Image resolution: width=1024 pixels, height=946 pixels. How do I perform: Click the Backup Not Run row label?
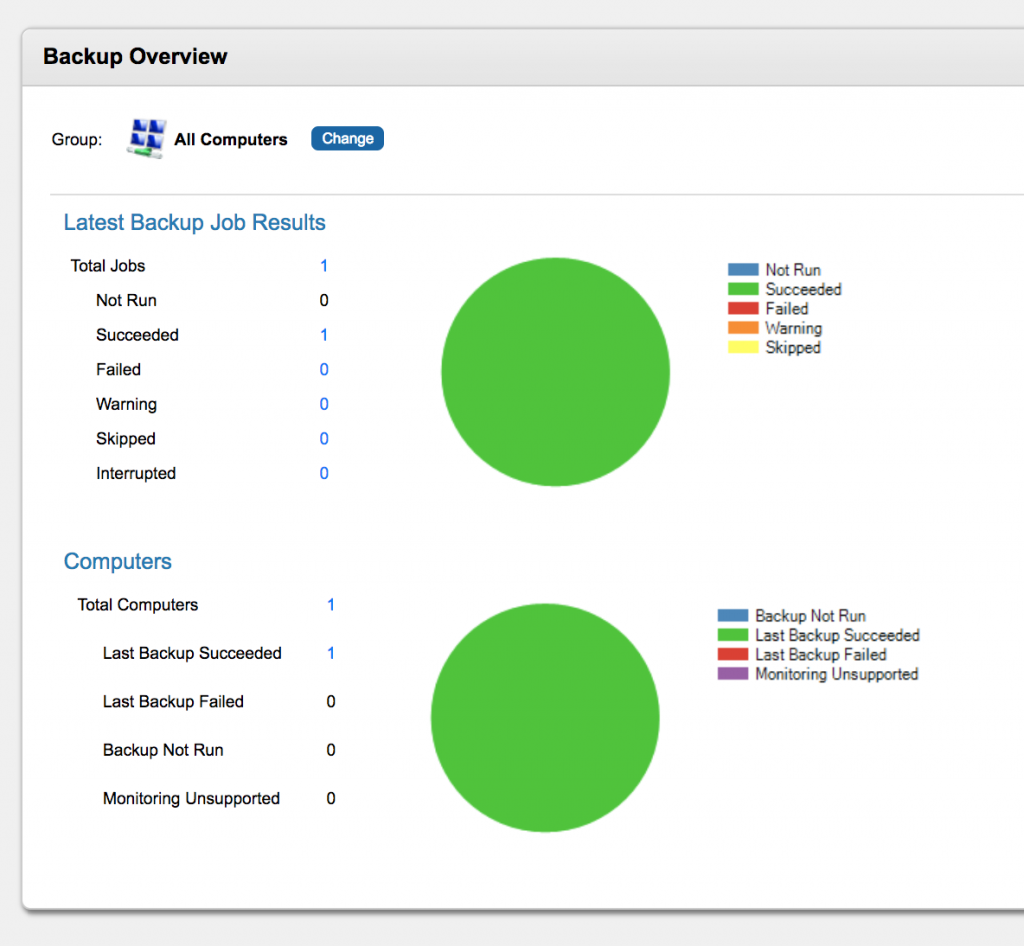coord(163,749)
